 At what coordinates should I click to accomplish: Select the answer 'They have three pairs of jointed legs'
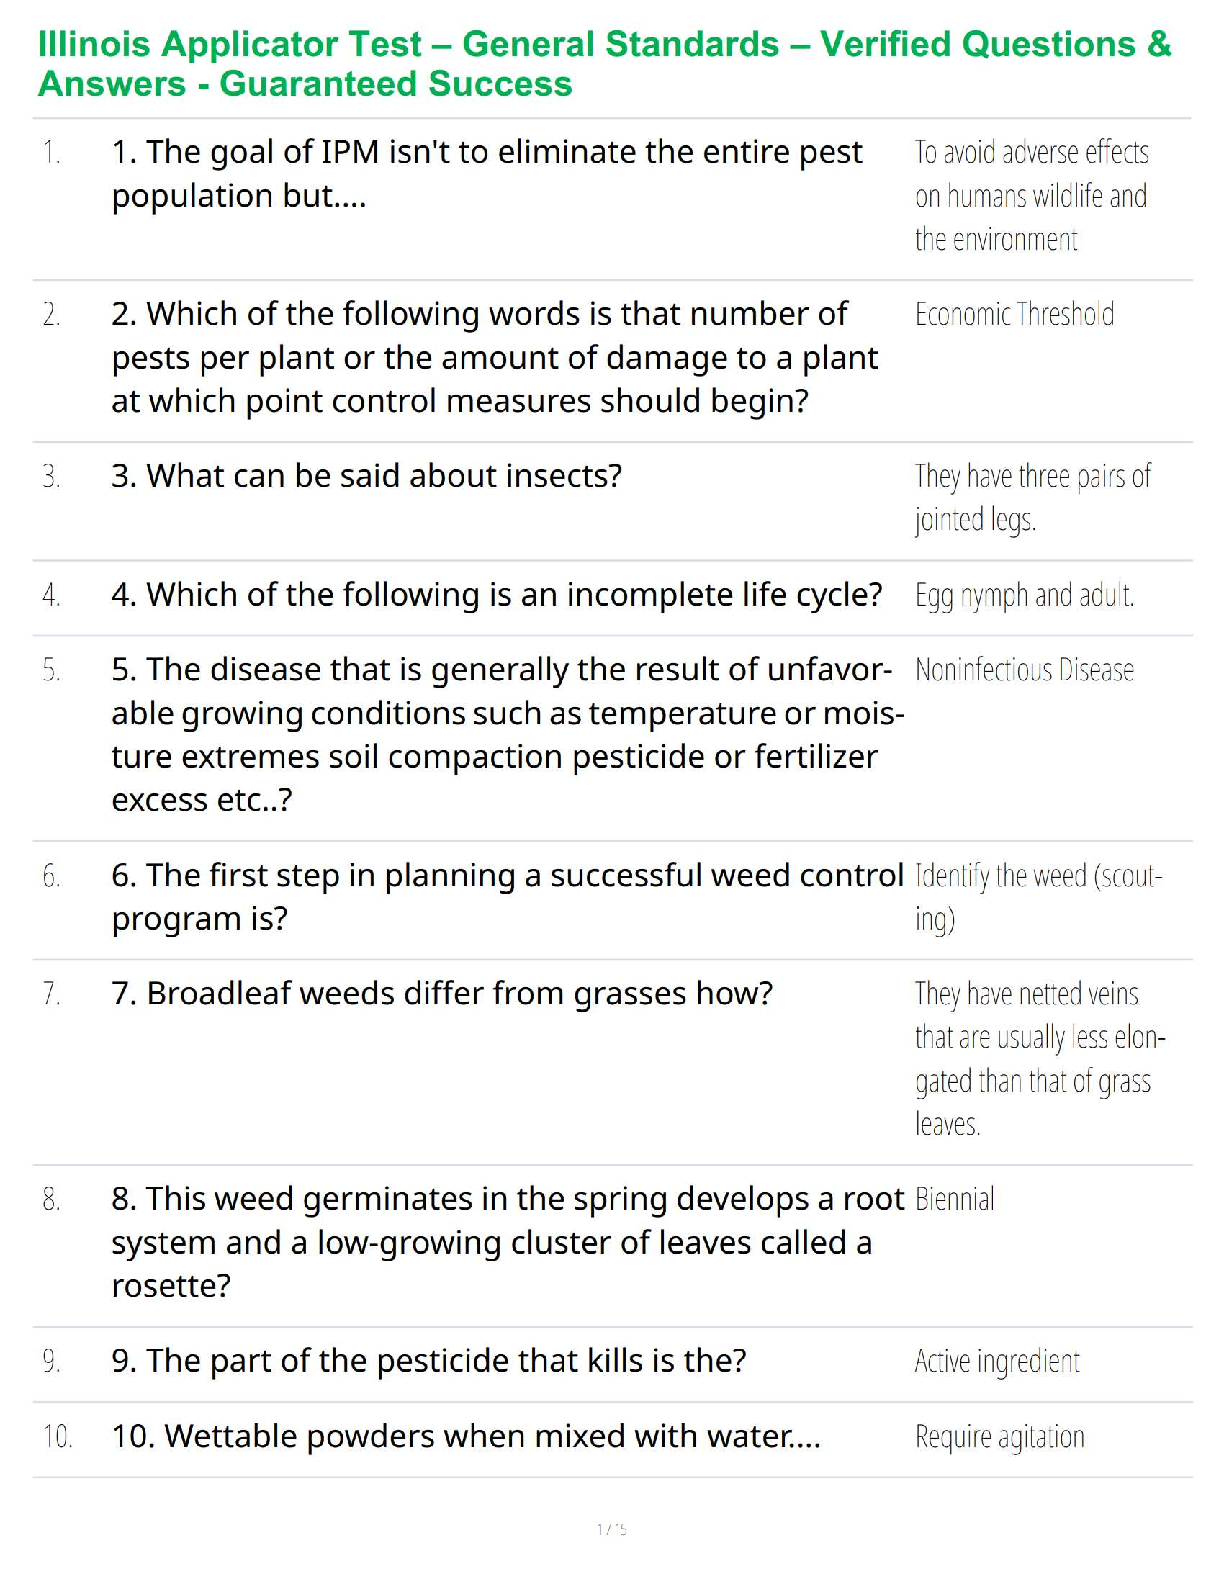1032,498
